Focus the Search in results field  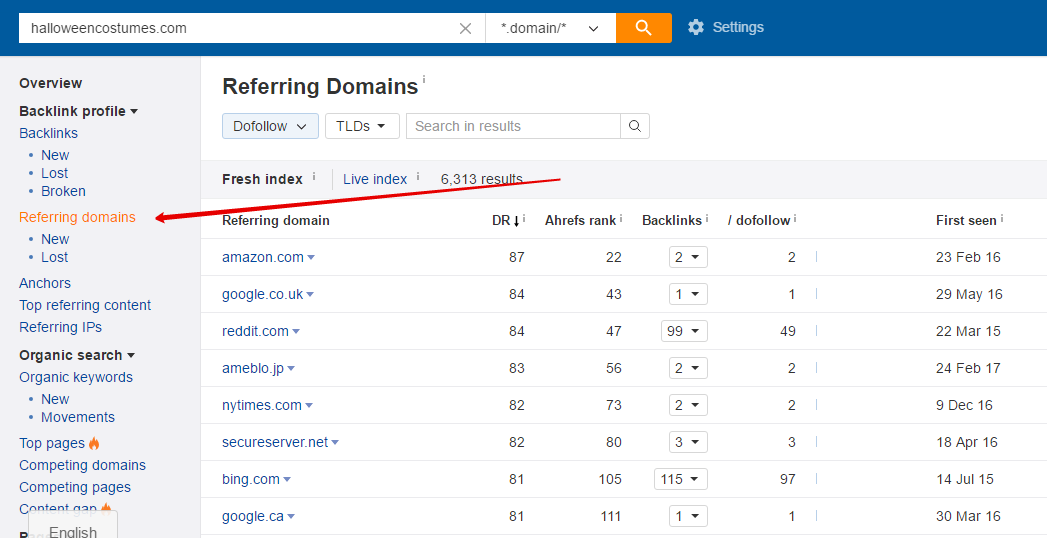[513, 126]
